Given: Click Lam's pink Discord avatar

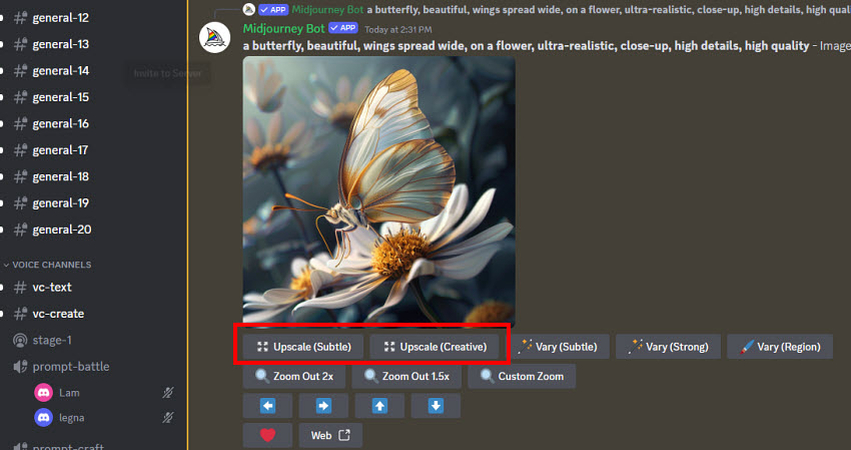Looking at the screenshot, I should pos(43,392).
